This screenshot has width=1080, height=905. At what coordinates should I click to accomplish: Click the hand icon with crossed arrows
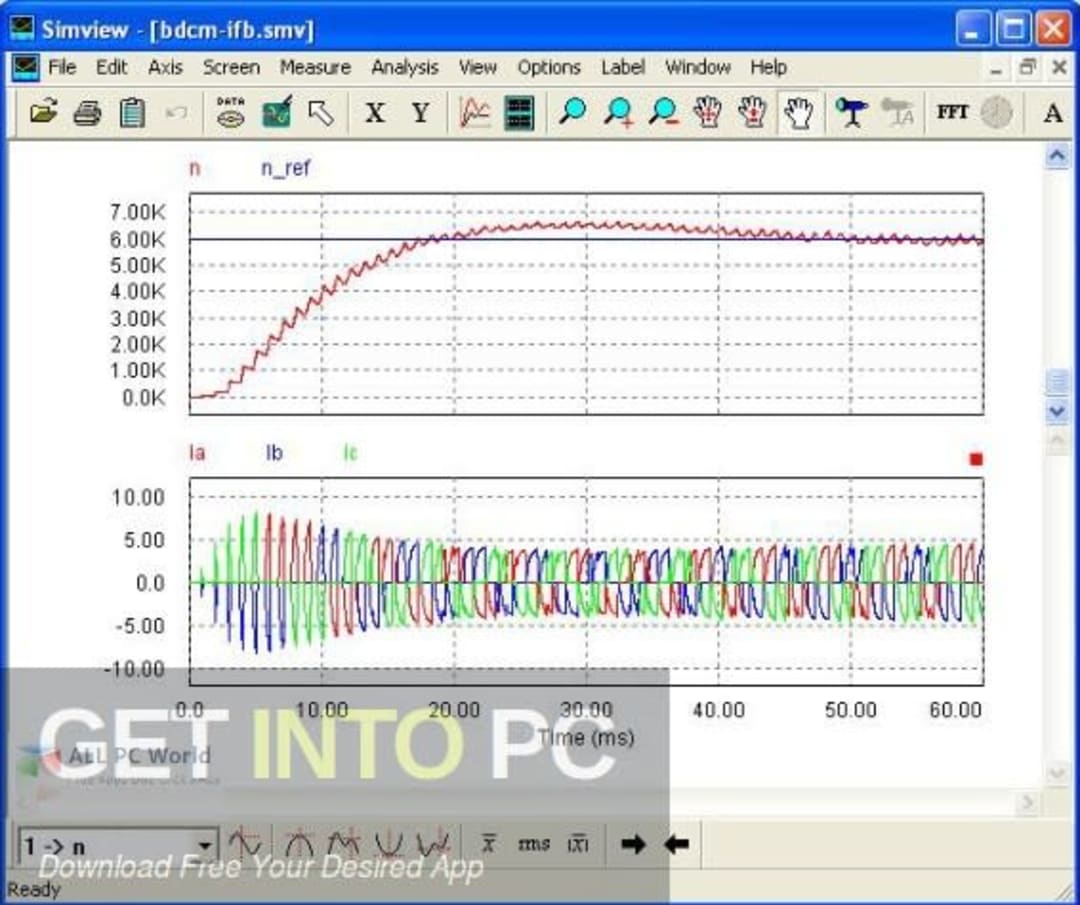pyautogui.click(x=707, y=112)
